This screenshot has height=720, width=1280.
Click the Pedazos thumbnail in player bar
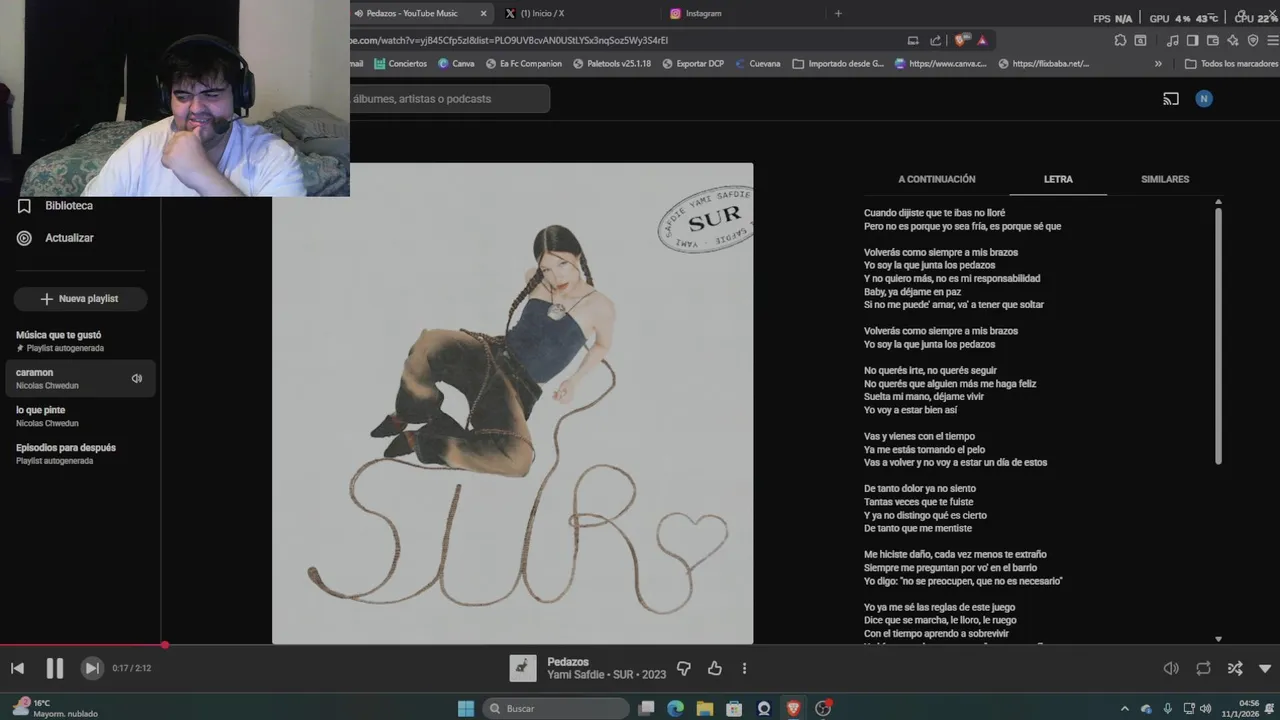(523, 668)
